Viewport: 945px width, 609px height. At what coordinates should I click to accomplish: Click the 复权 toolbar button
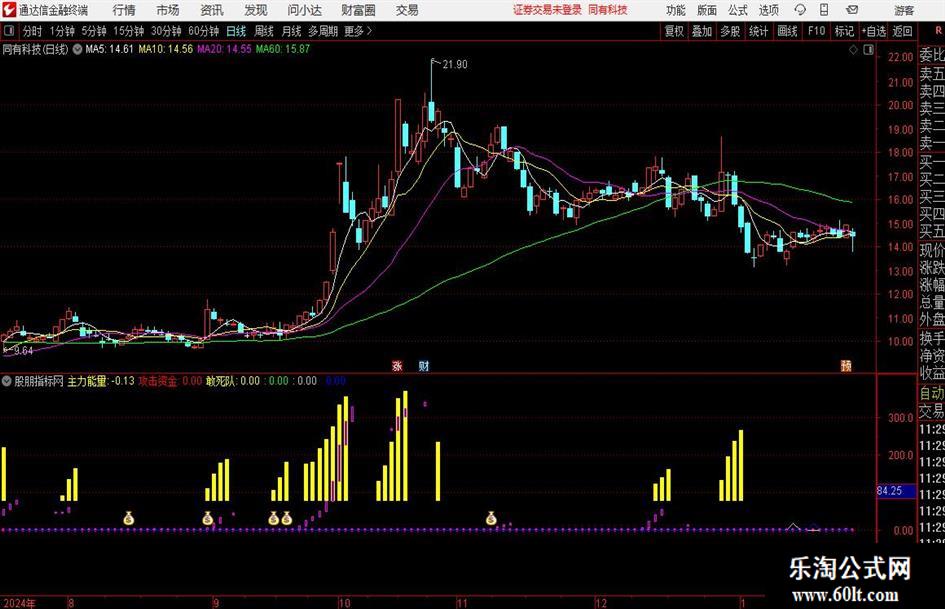click(x=674, y=31)
